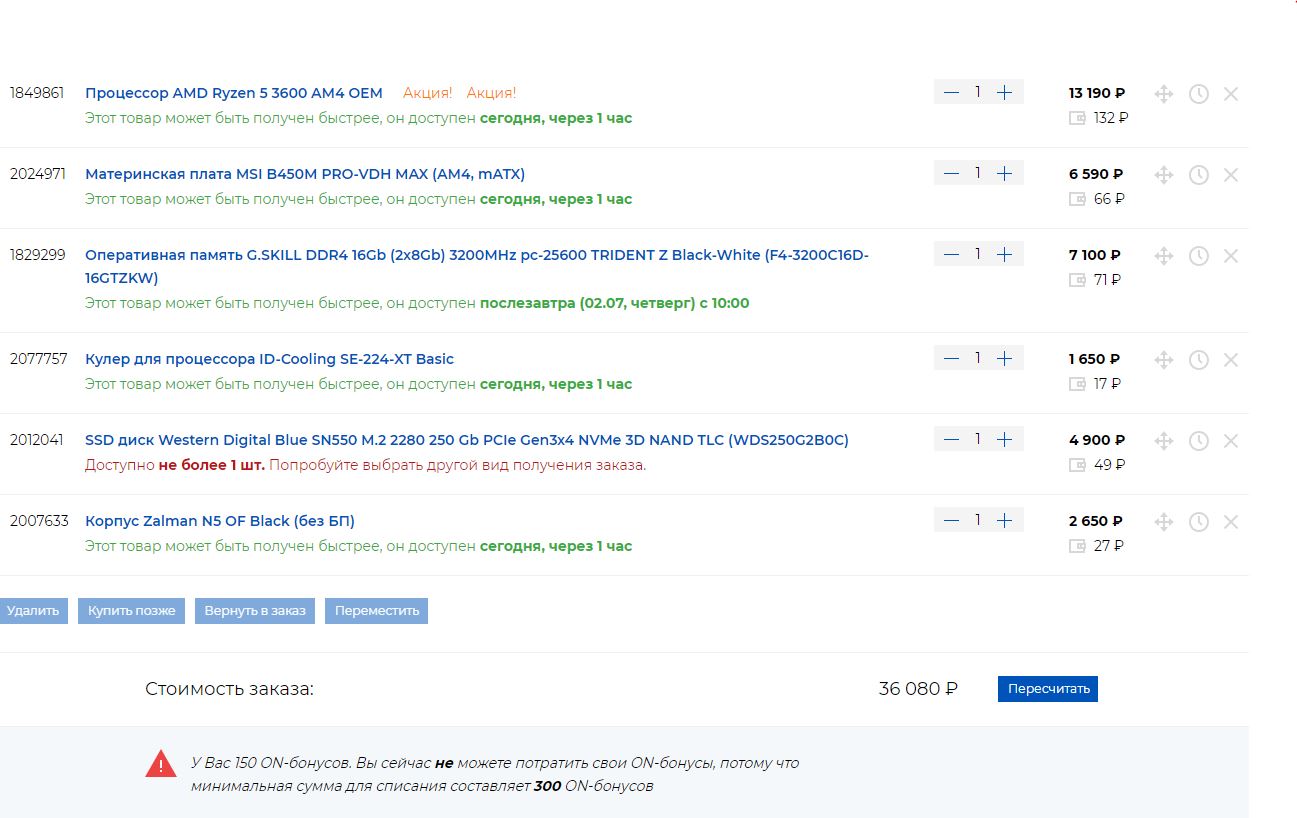
Task: Recalculate order with Пересчитать button
Action: coord(1048,689)
